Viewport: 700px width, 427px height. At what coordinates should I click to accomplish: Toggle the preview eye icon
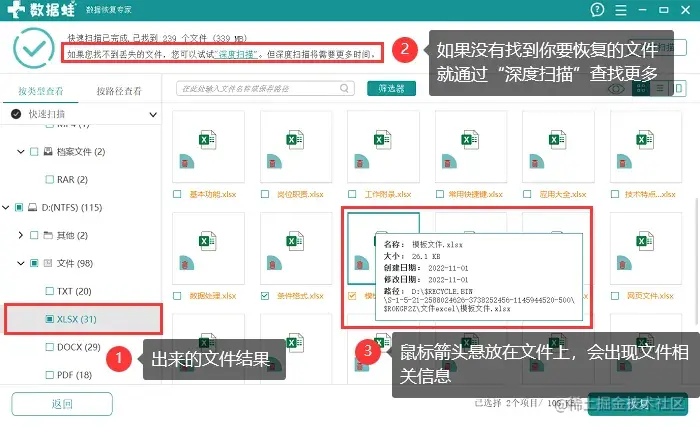tap(616, 88)
